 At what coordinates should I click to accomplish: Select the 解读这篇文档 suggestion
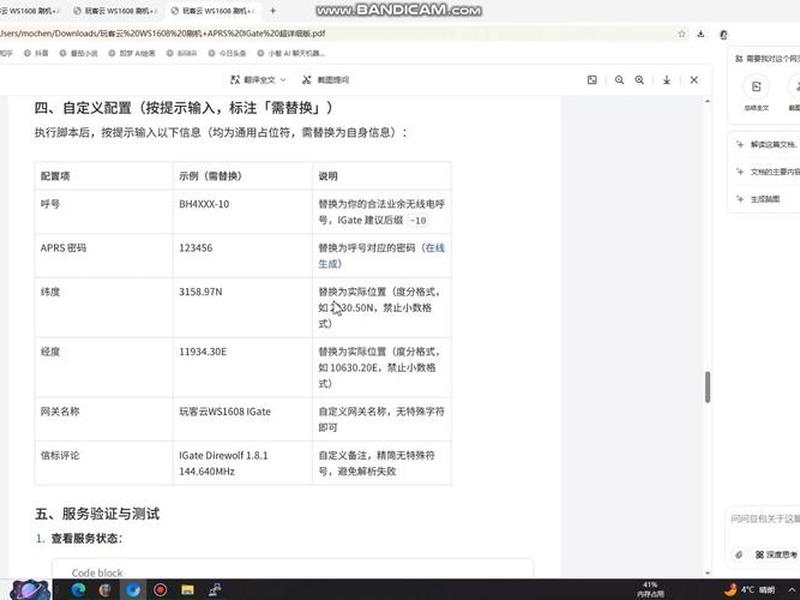768,145
